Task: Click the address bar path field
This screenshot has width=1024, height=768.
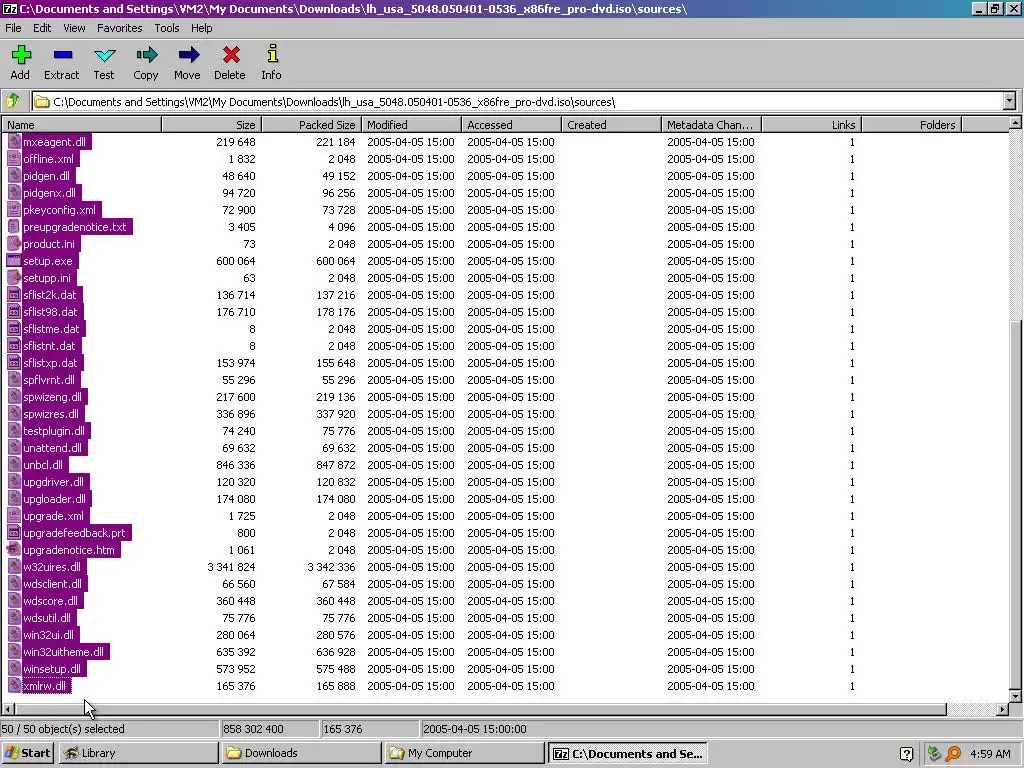Action: (x=517, y=101)
